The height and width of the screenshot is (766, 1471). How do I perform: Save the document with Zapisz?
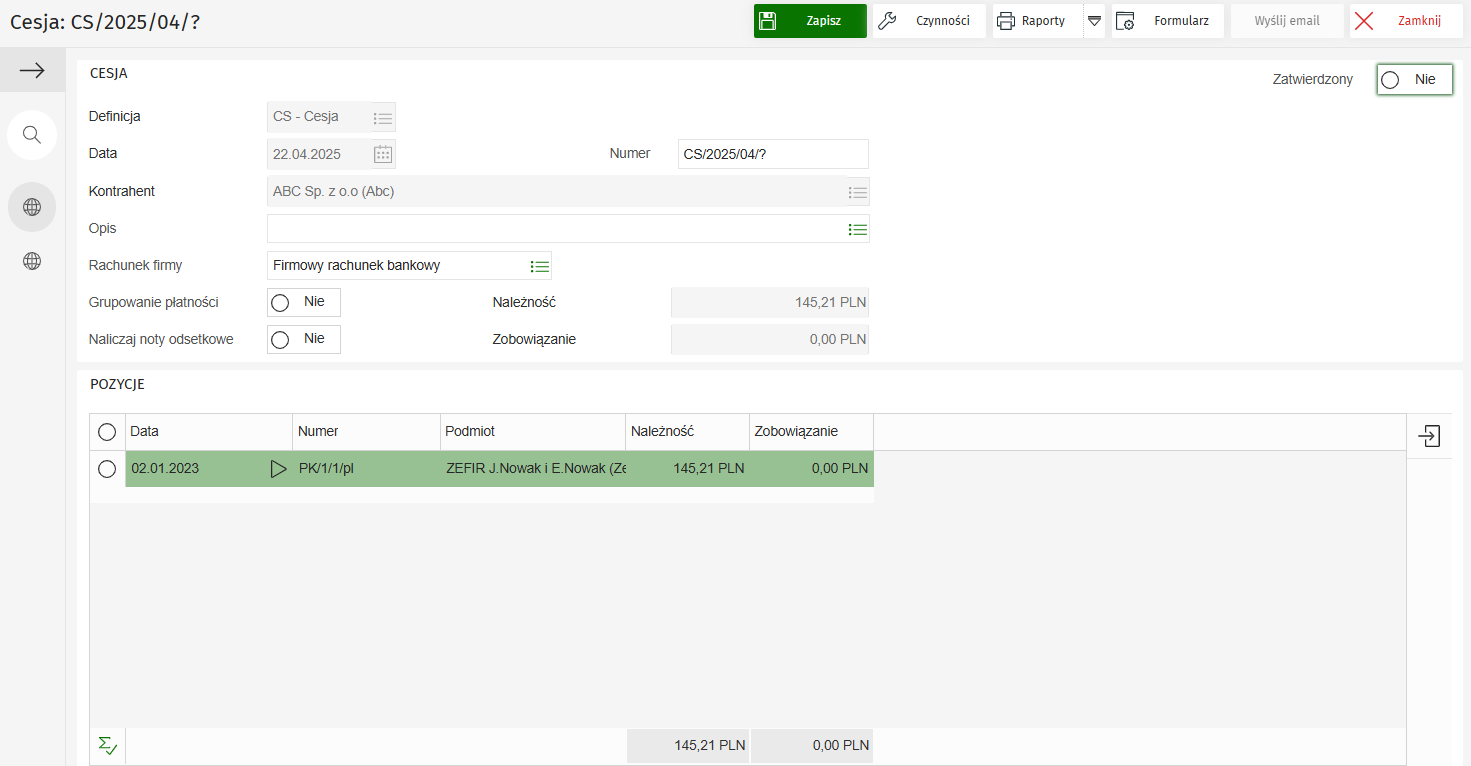click(x=810, y=21)
